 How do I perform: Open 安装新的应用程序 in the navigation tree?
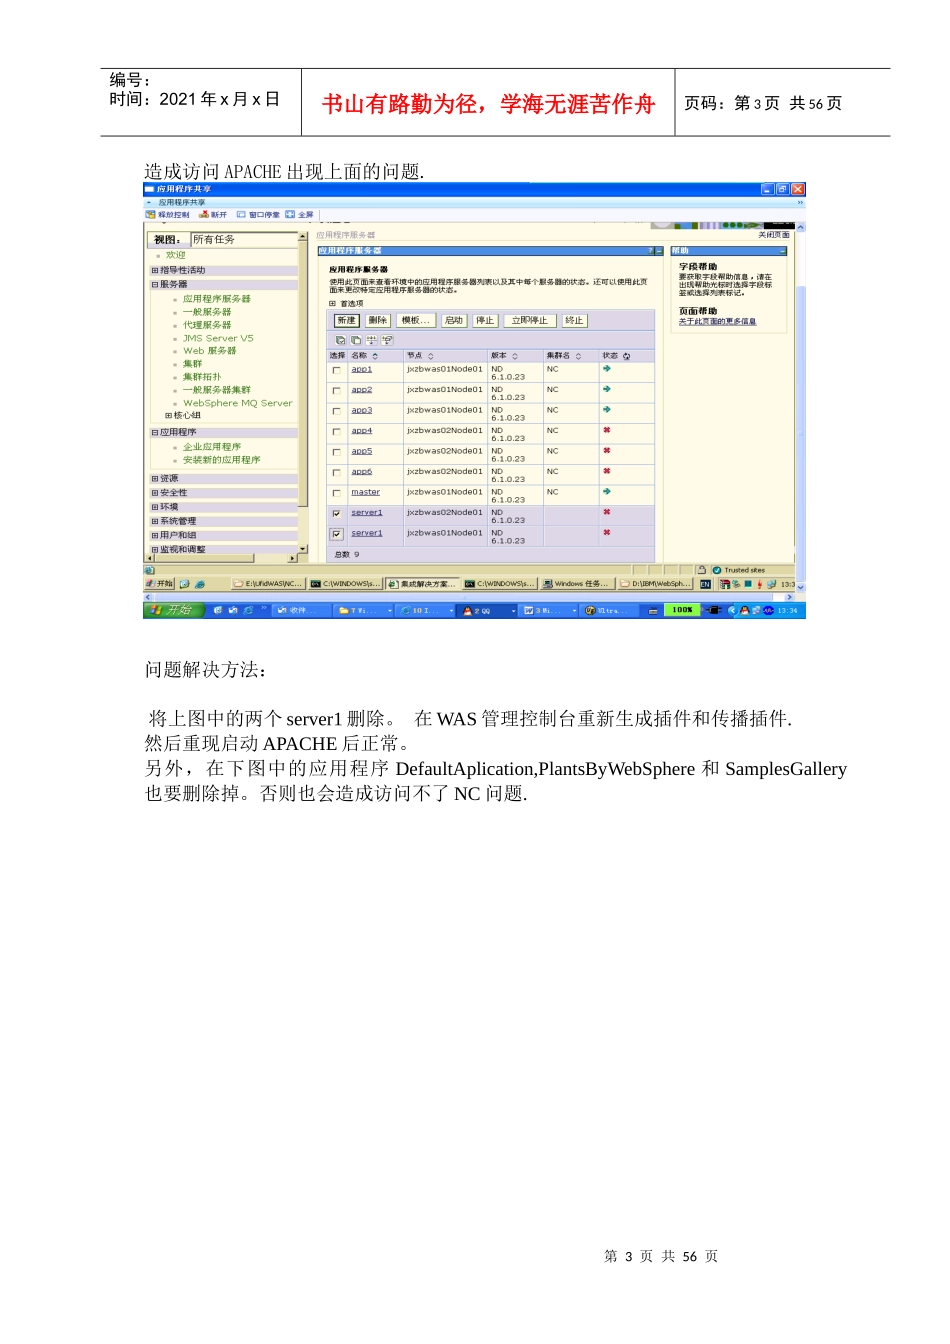[x=222, y=460]
